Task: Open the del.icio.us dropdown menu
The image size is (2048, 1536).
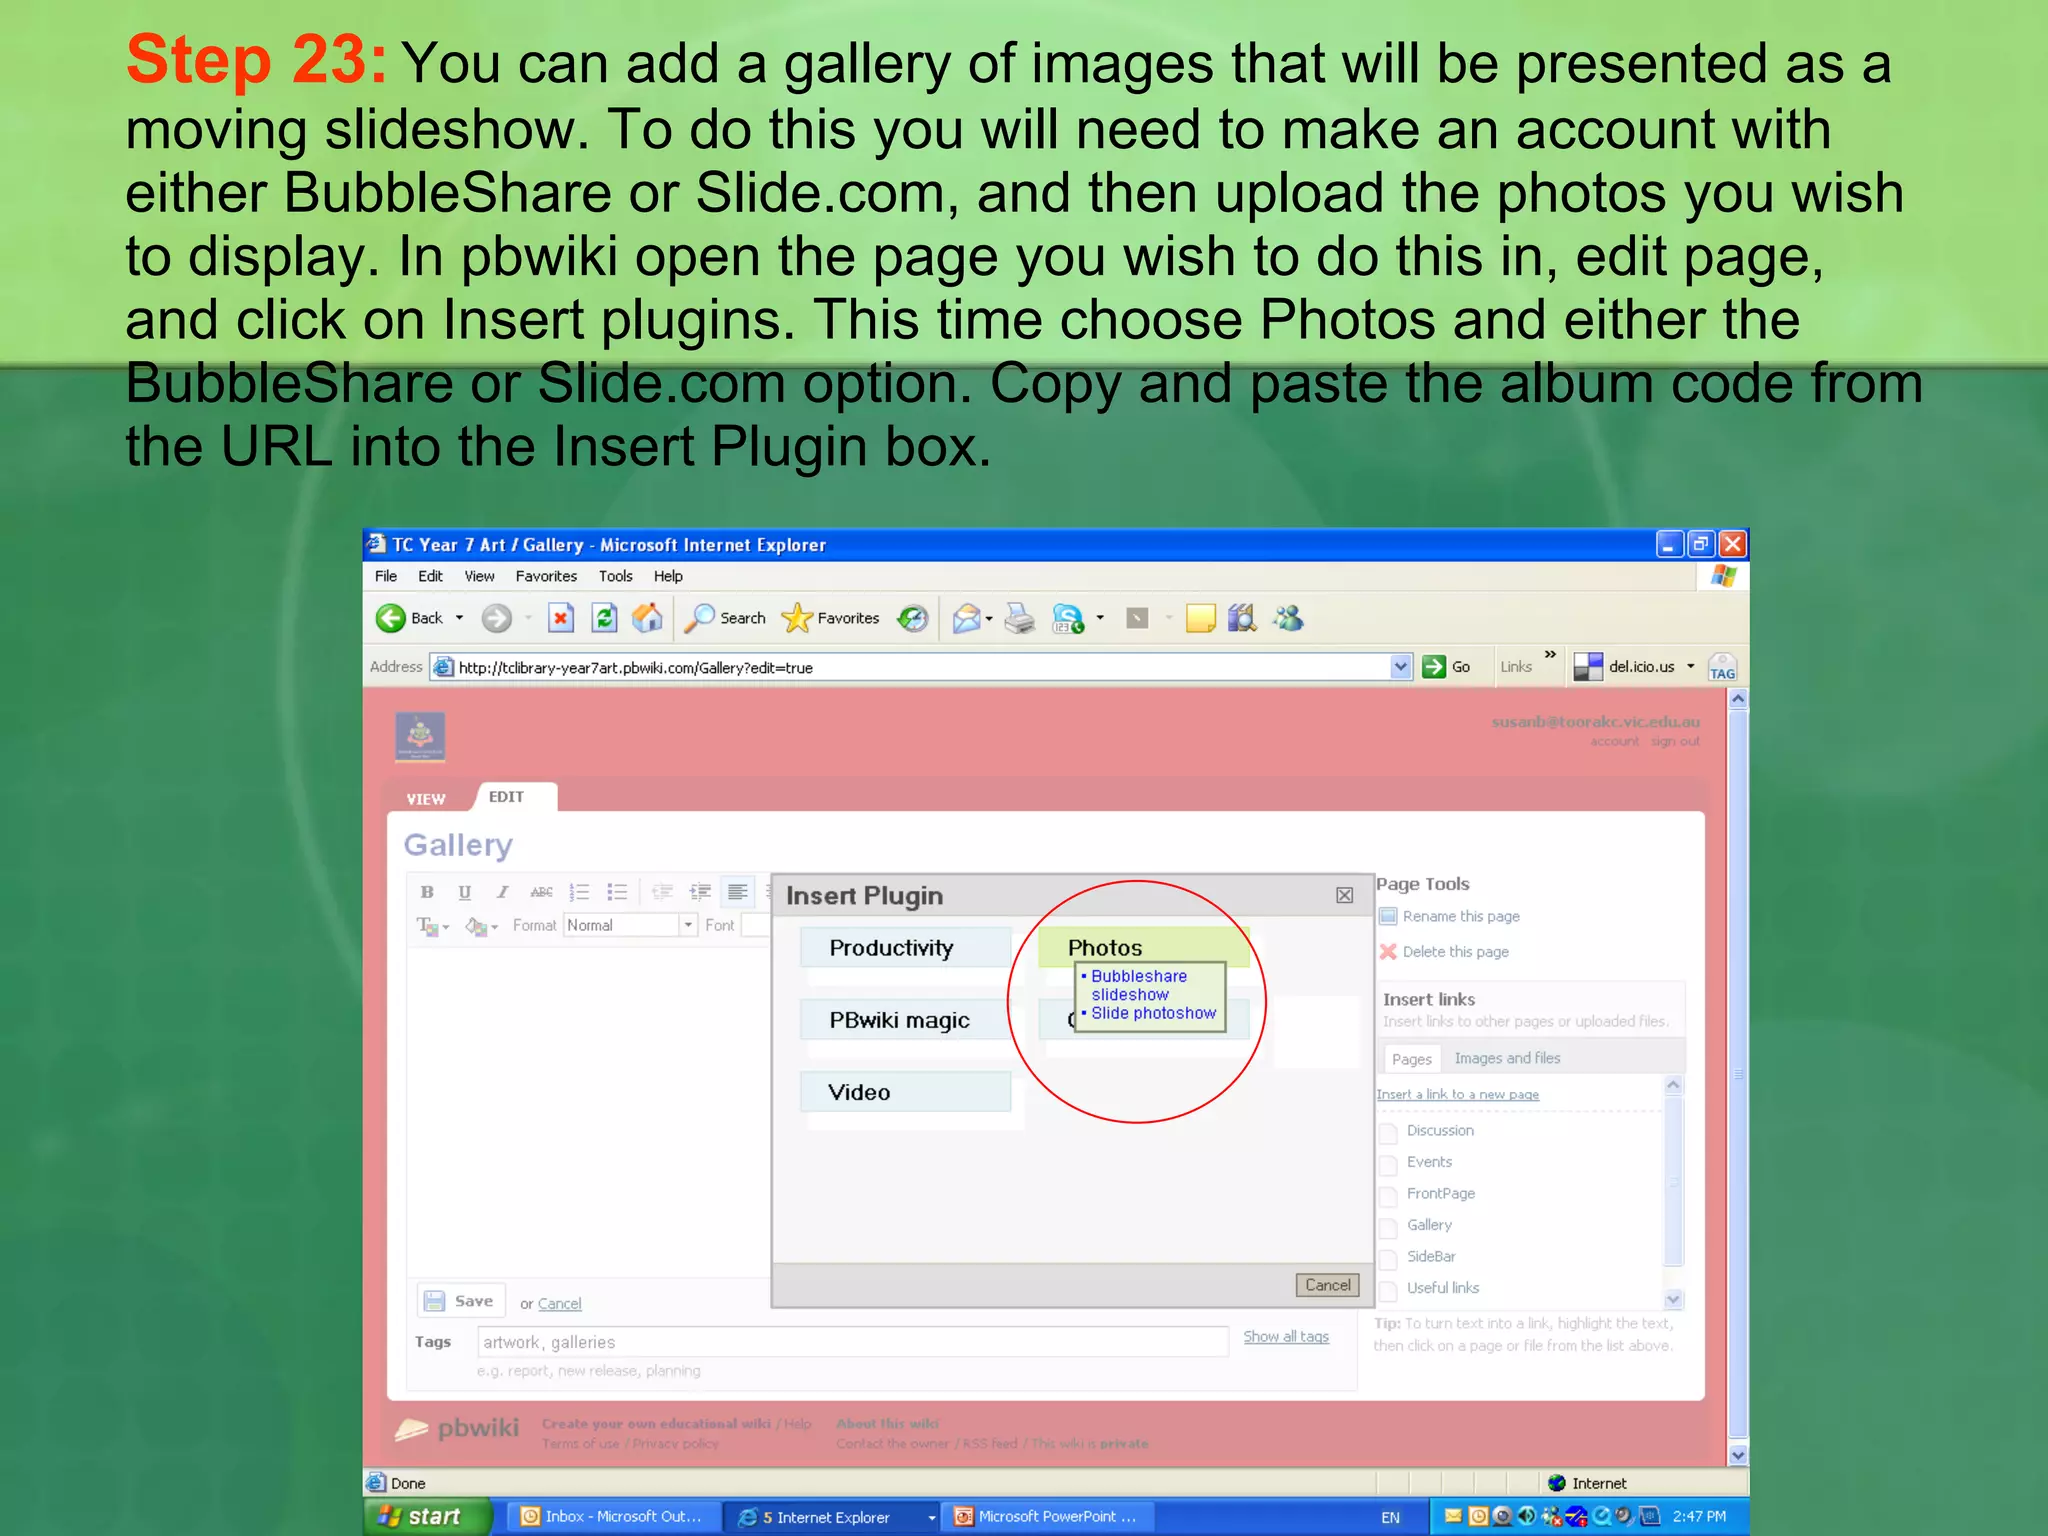Action: pos(1691,667)
